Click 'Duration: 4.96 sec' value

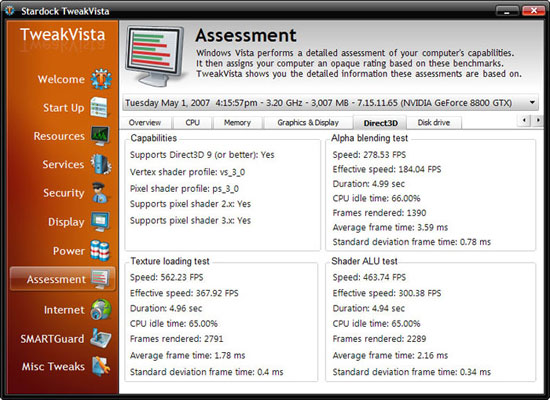pos(166,308)
